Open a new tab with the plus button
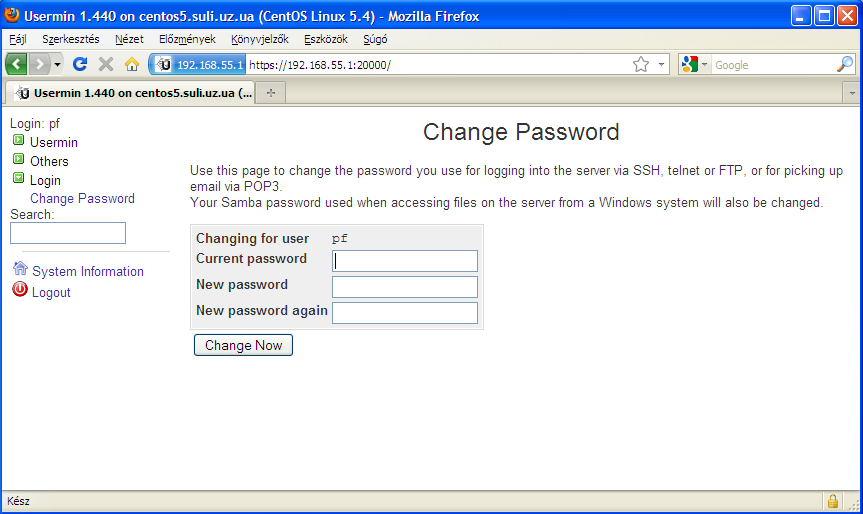863x514 pixels. [x=270, y=92]
